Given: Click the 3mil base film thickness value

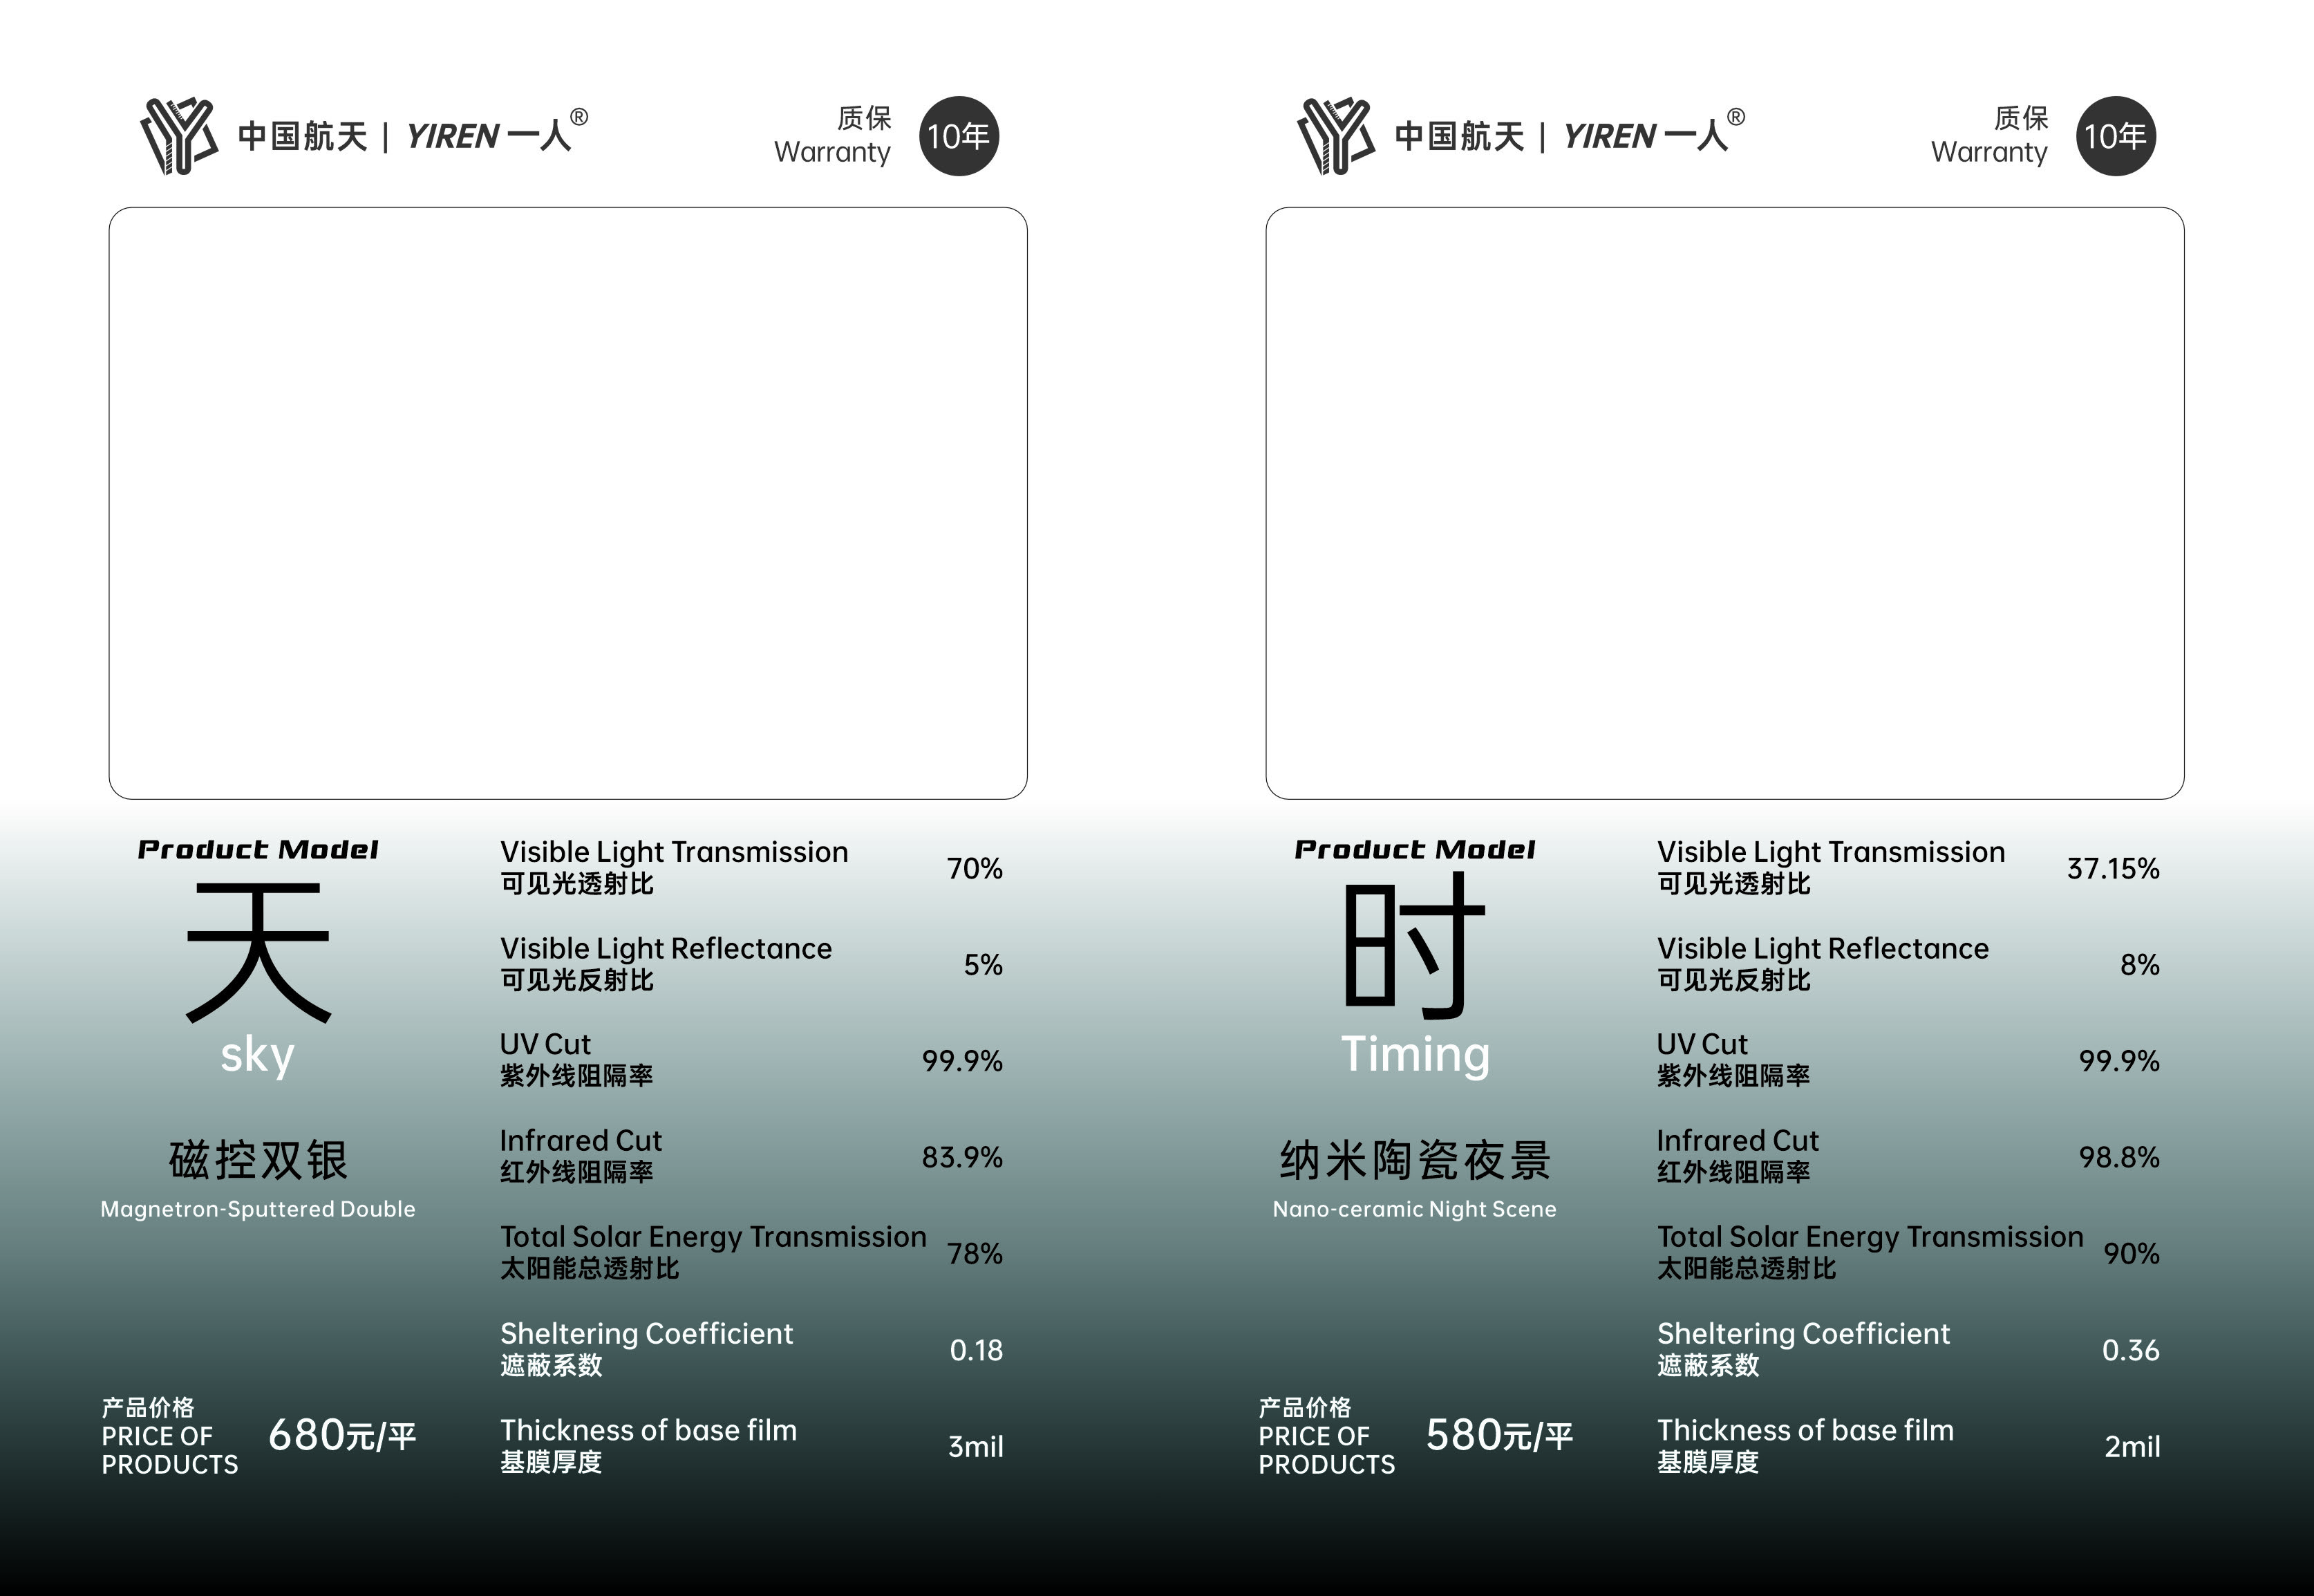Looking at the screenshot, I should pyautogui.click(x=975, y=1446).
